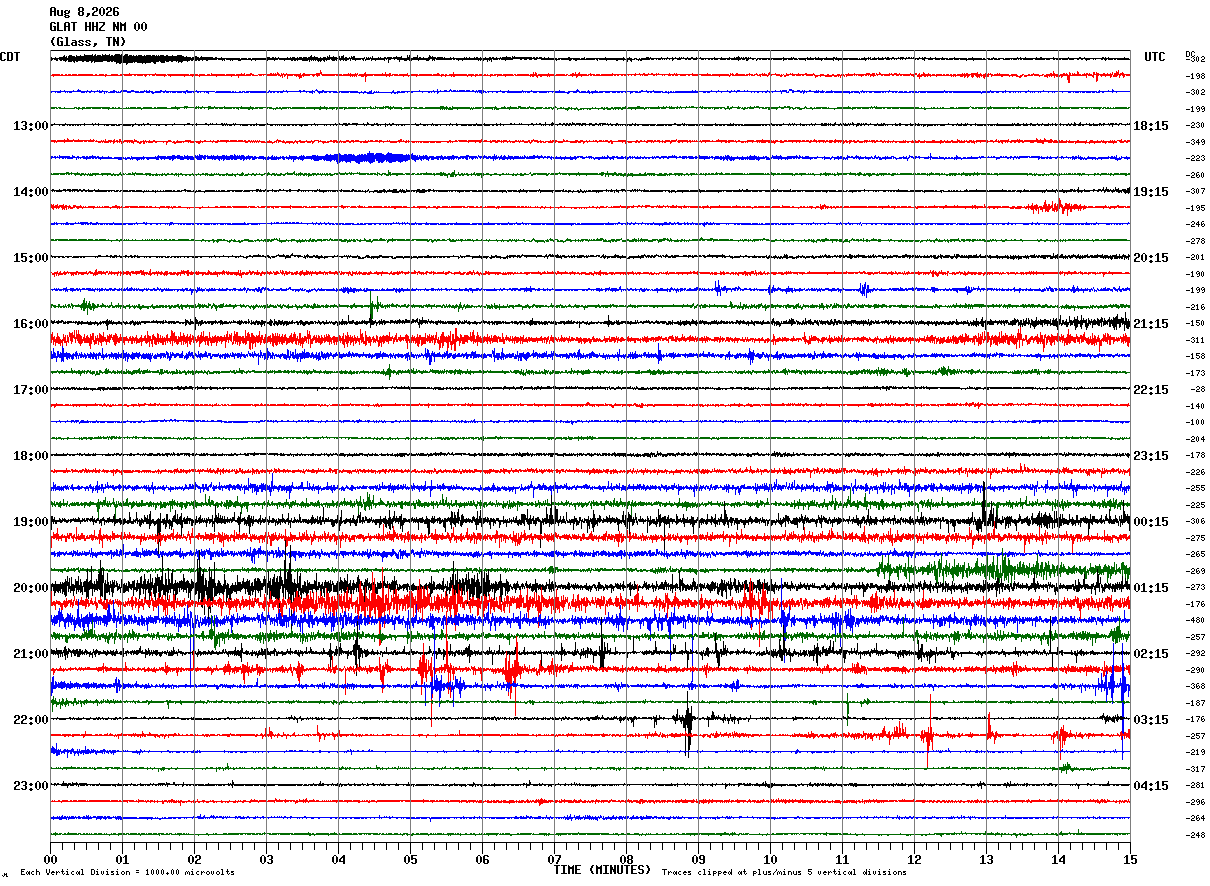Click minute 15 on the time axis
Viewport: 1210px width, 886px height.
[x=1130, y=860]
